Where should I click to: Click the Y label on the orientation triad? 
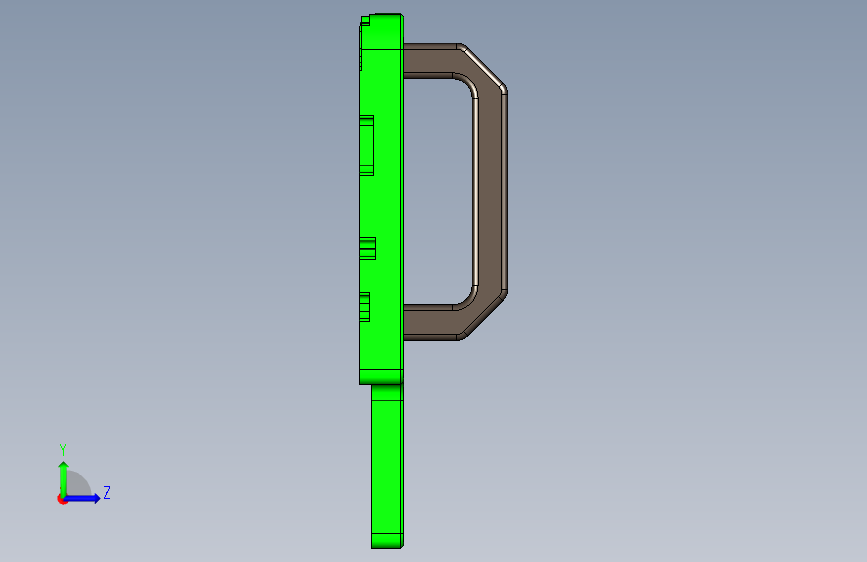[x=63, y=449]
